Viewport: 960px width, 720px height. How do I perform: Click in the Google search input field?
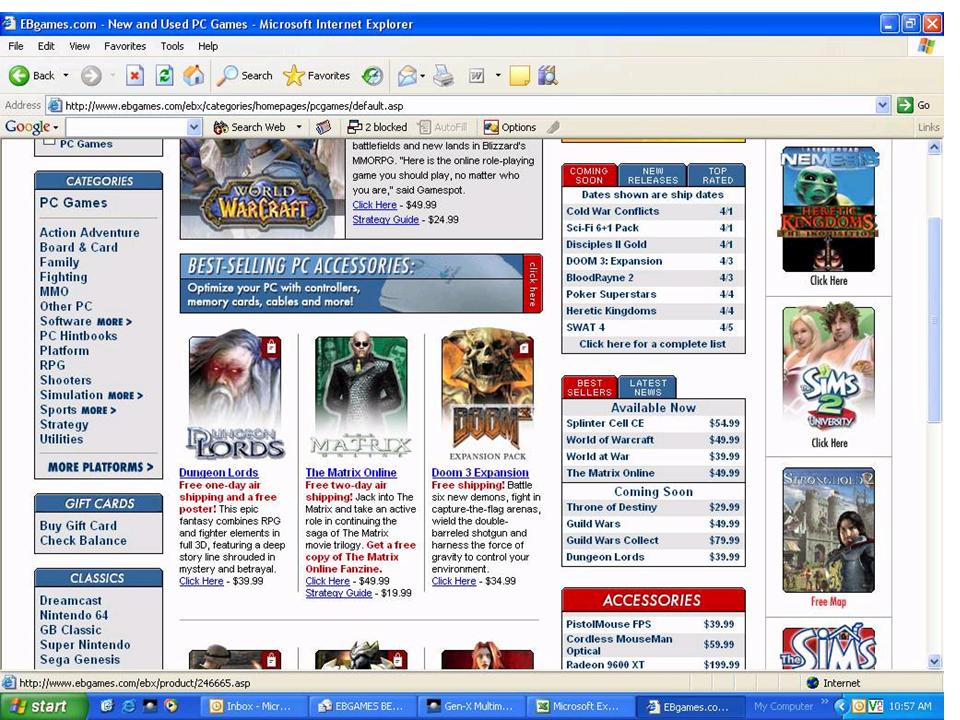click(127, 127)
